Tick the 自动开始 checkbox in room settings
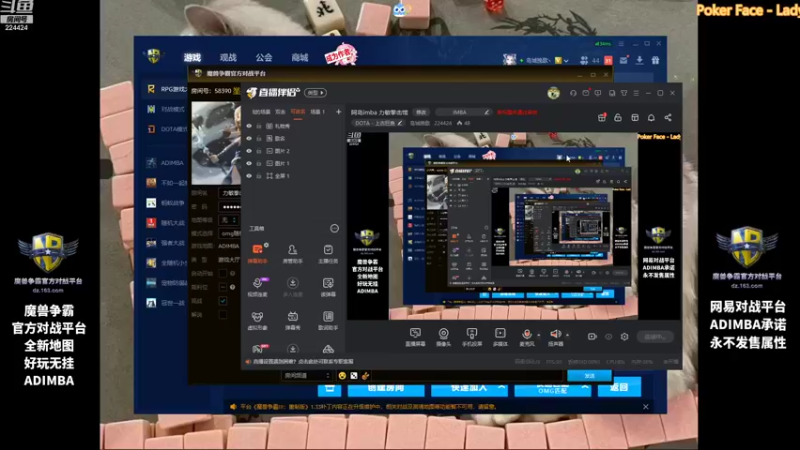The height and width of the screenshot is (450, 800). pos(223,273)
